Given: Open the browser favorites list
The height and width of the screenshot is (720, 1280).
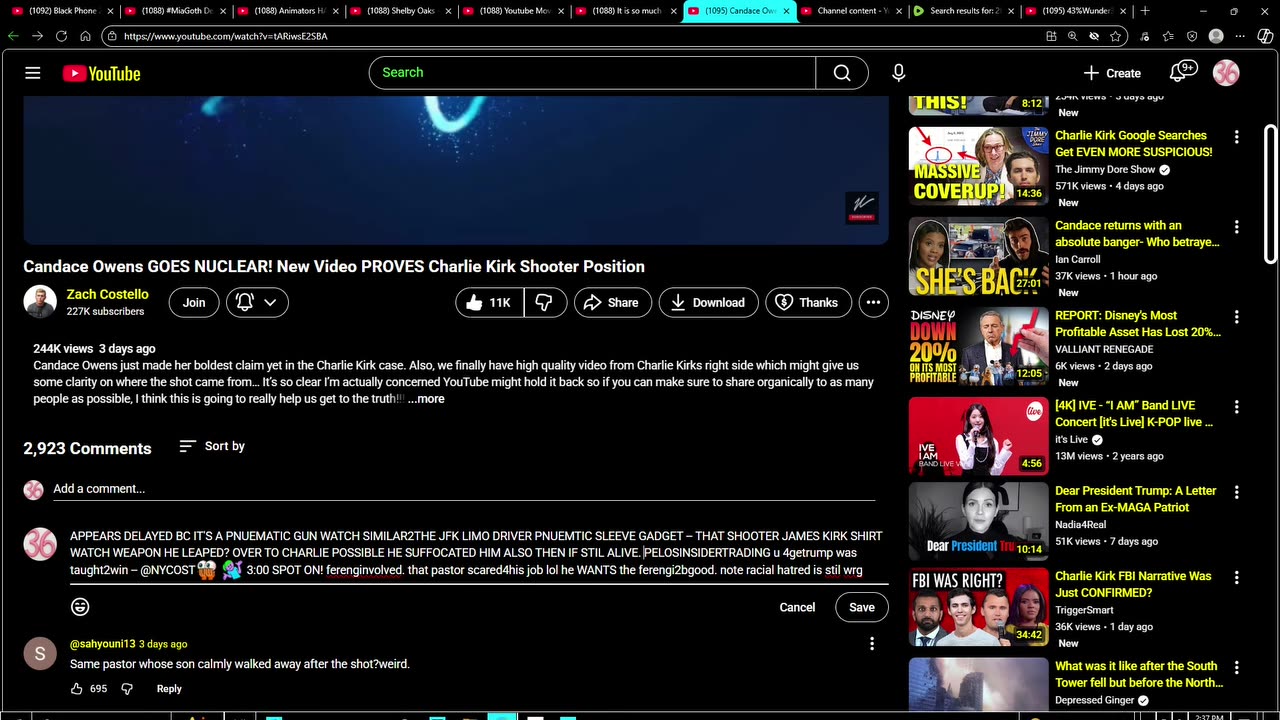Looking at the screenshot, I should [1168, 36].
